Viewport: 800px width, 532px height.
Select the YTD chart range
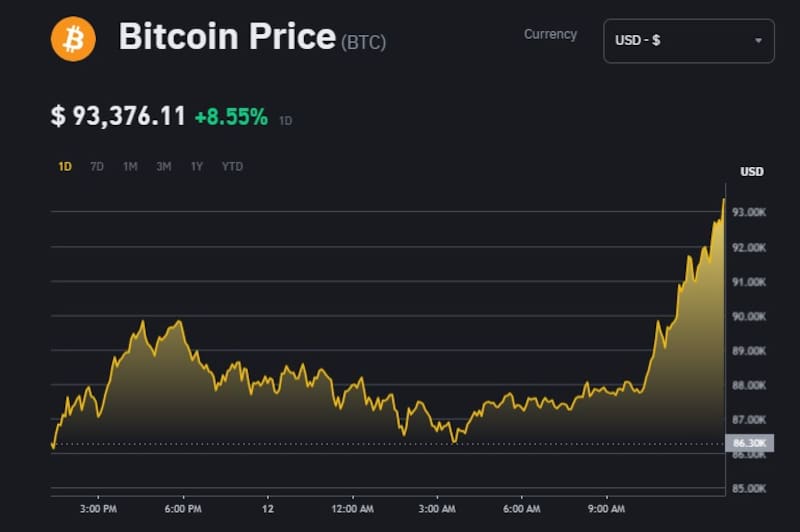(x=232, y=167)
